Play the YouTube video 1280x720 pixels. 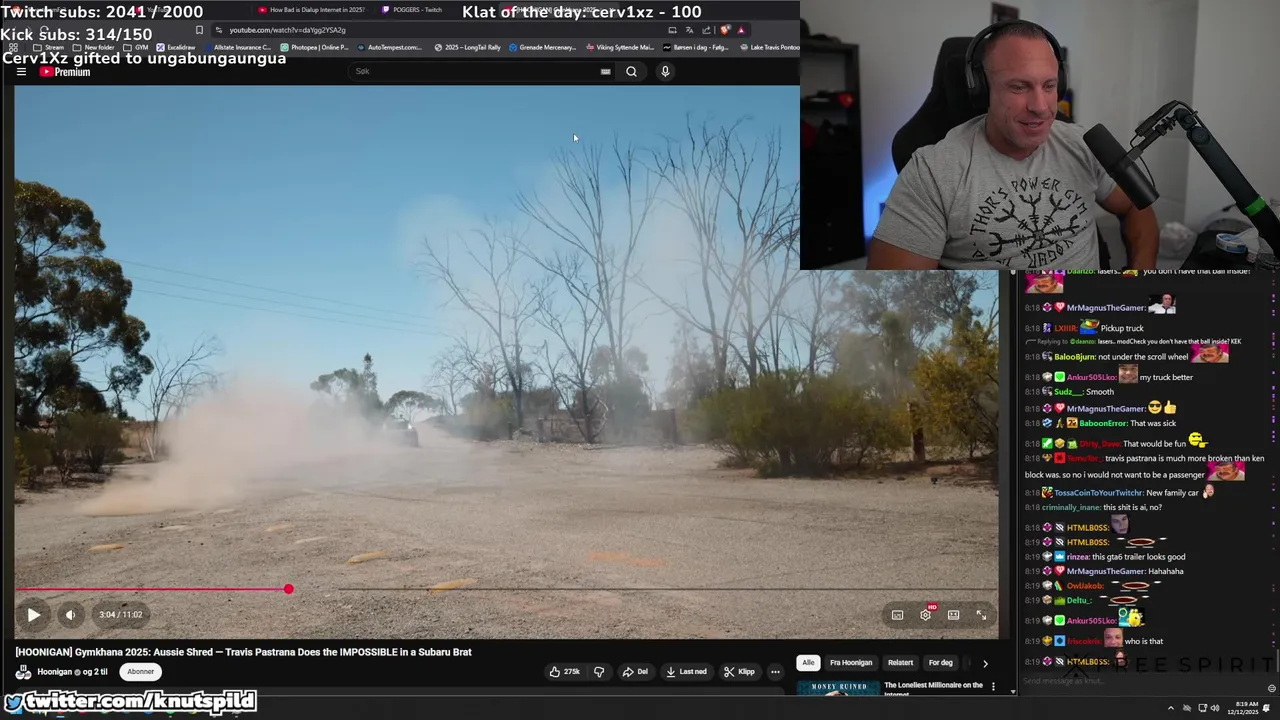pyautogui.click(x=33, y=615)
